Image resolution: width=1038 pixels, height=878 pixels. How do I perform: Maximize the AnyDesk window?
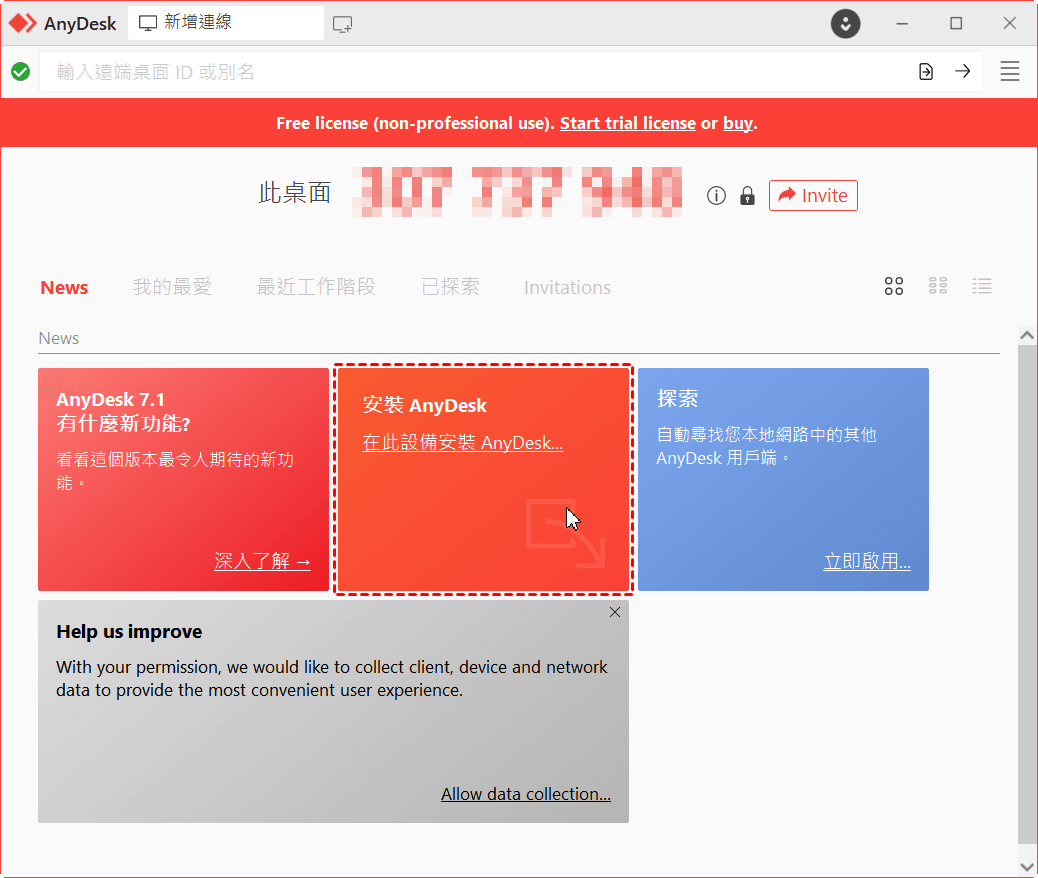956,24
